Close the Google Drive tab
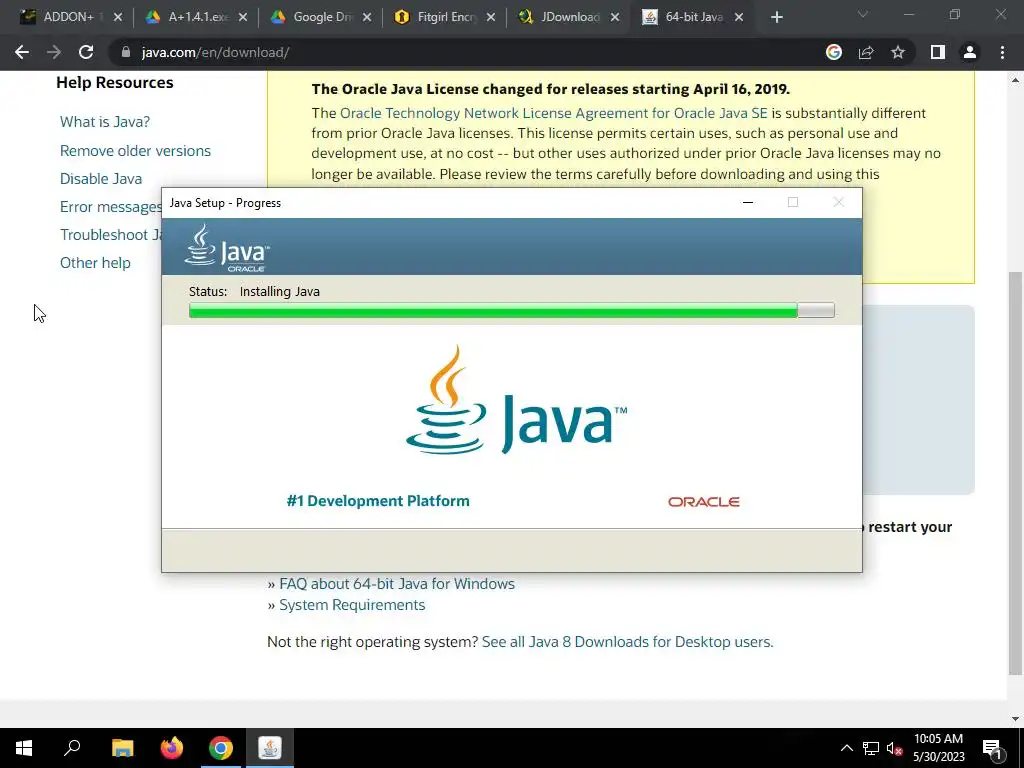This screenshot has height=768, width=1024. click(367, 18)
